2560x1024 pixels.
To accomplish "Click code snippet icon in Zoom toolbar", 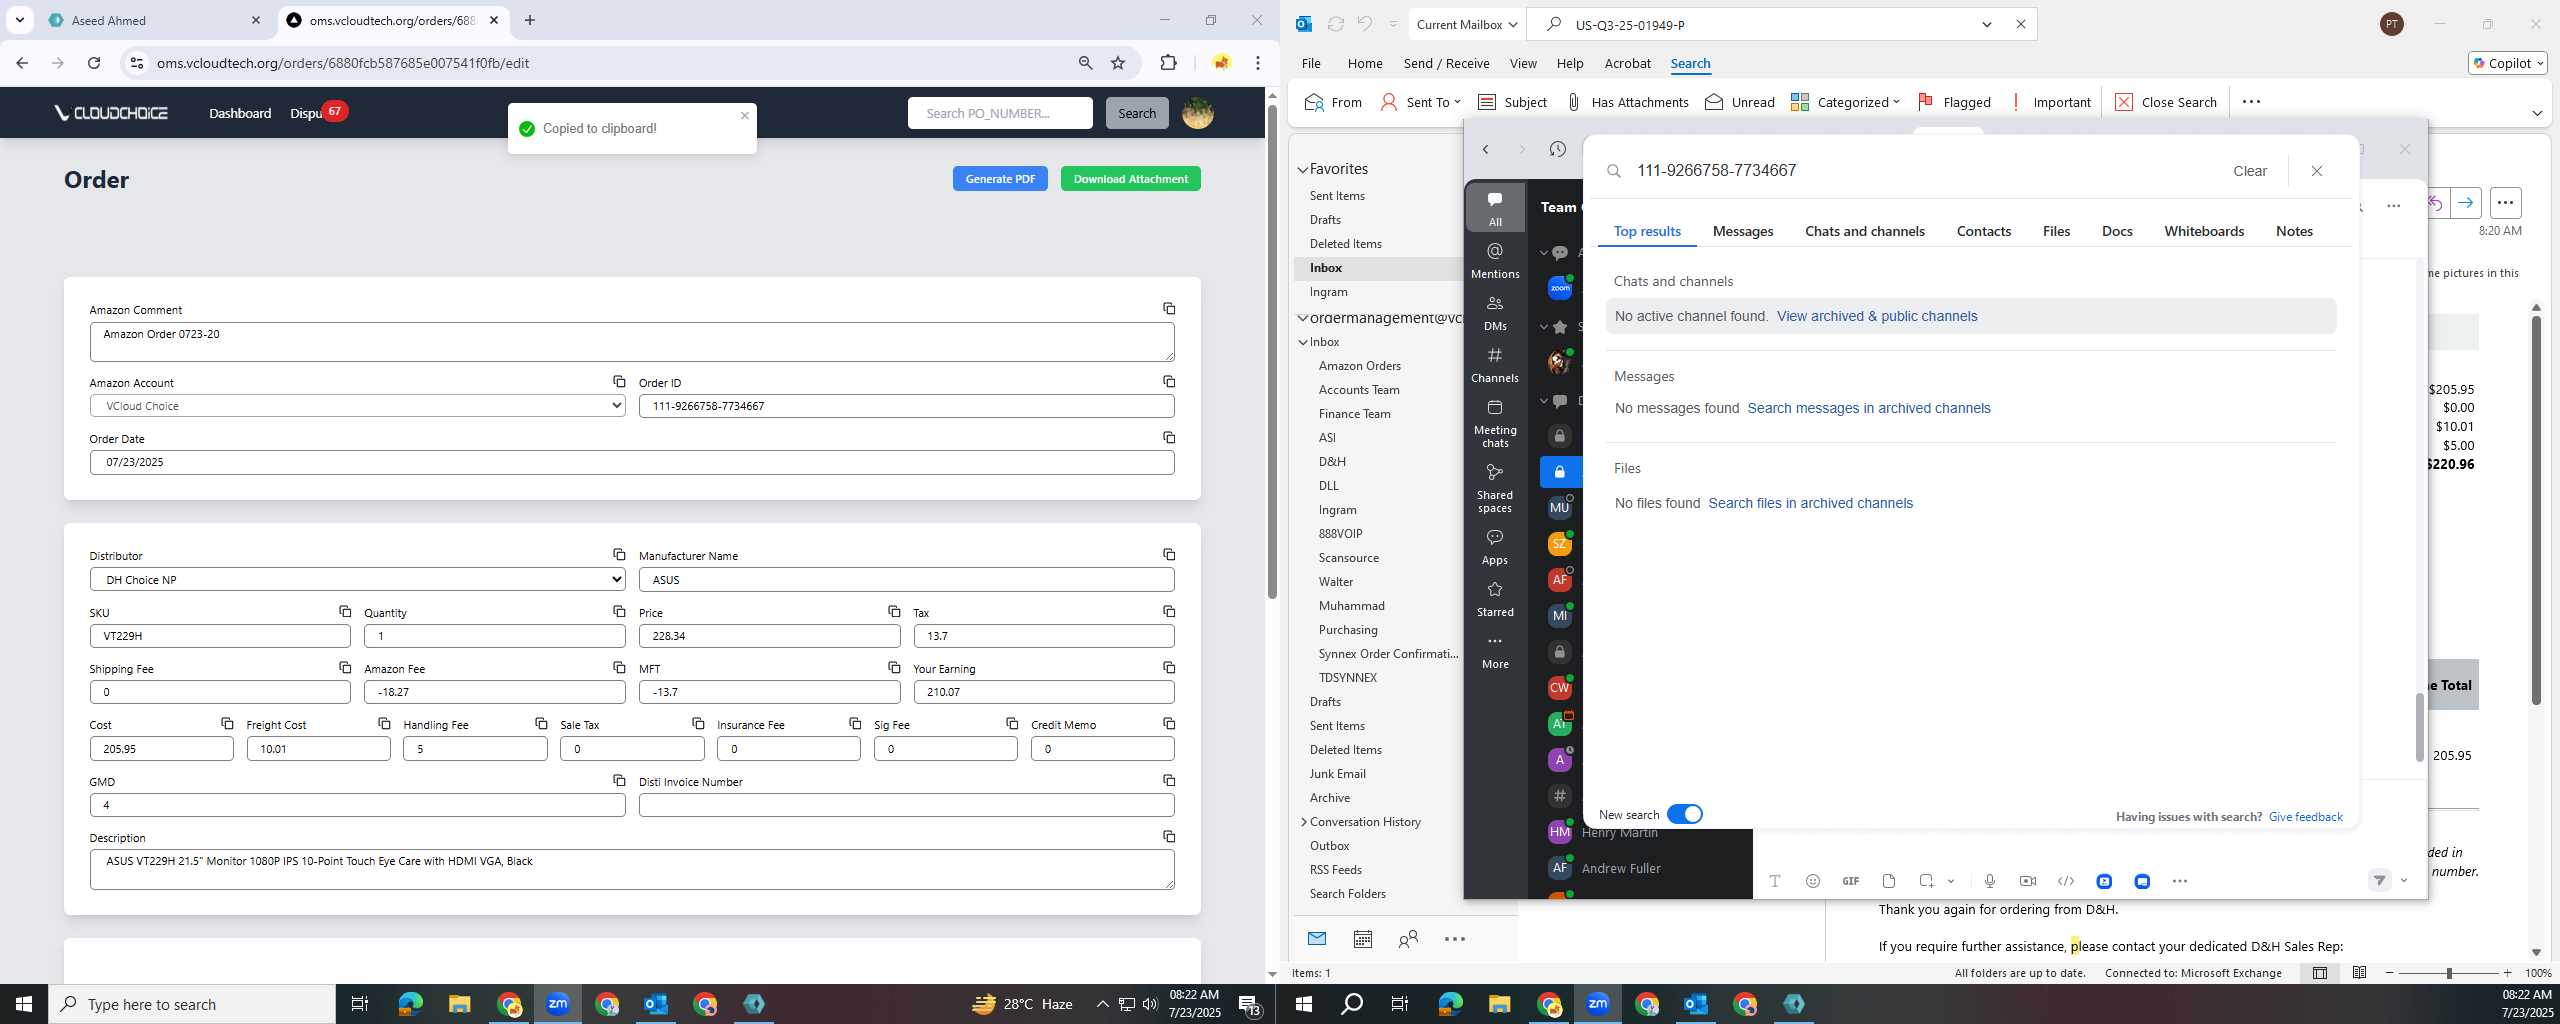I will (x=2066, y=881).
